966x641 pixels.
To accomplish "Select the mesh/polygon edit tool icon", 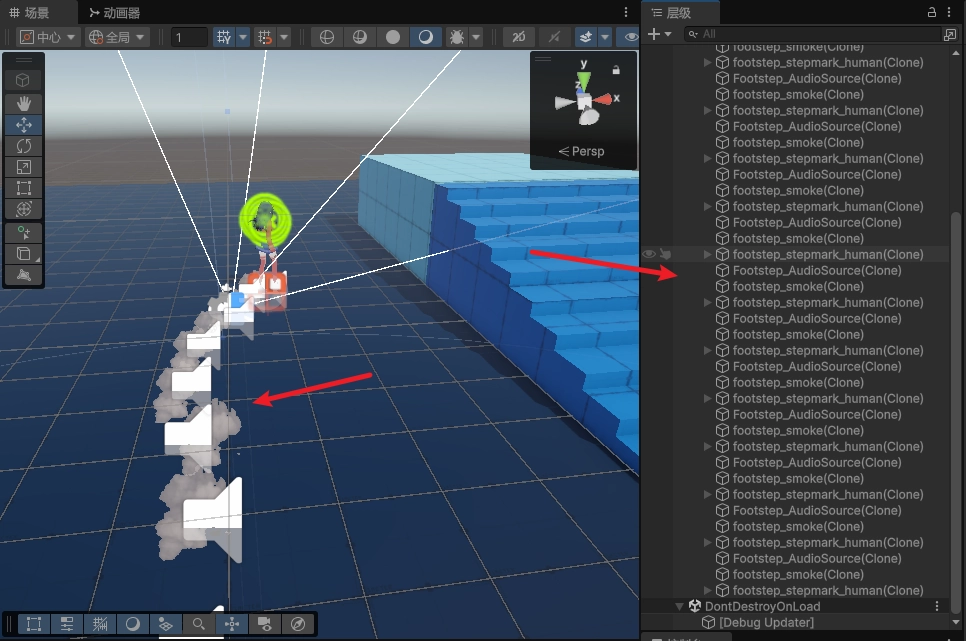I will point(23,275).
